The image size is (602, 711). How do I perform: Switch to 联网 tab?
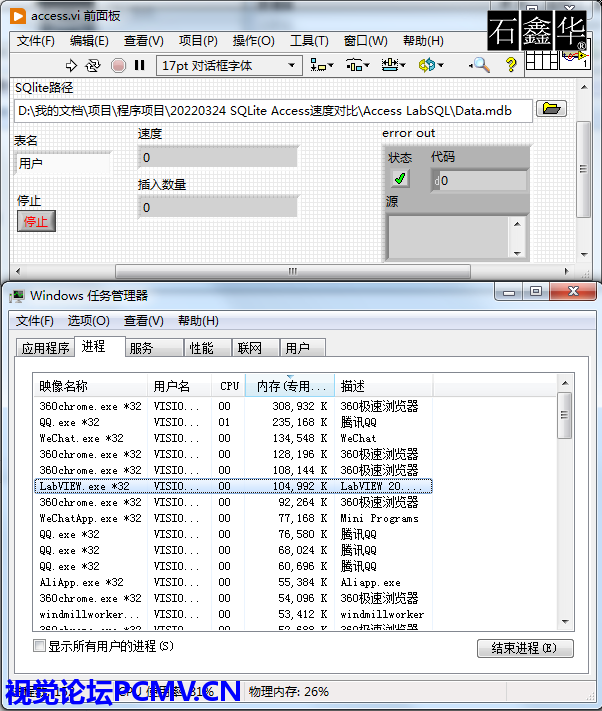coord(256,348)
